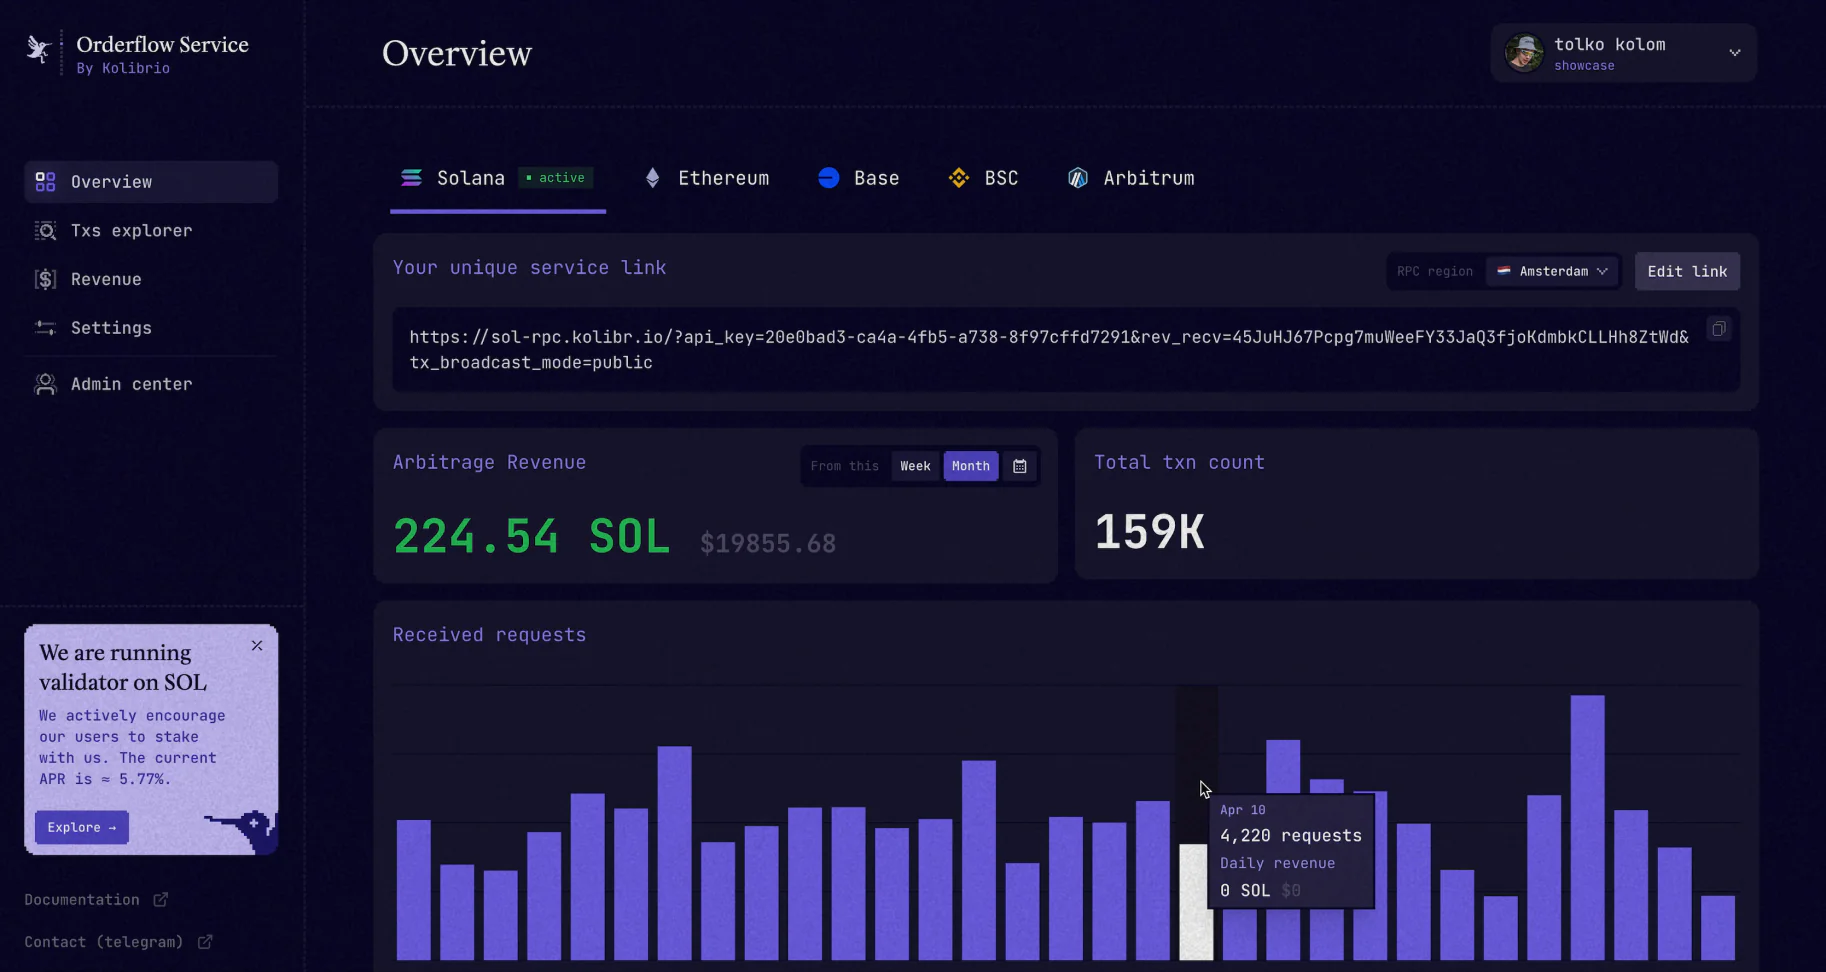
Task: Click the BSC yellow logo icon
Action: 959,178
